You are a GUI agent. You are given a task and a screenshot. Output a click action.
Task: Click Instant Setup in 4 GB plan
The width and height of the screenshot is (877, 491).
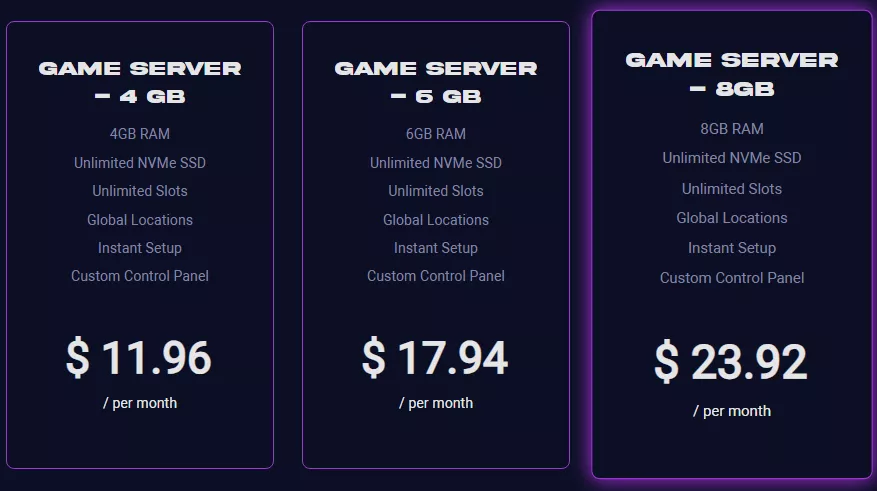pyautogui.click(x=140, y=248)
